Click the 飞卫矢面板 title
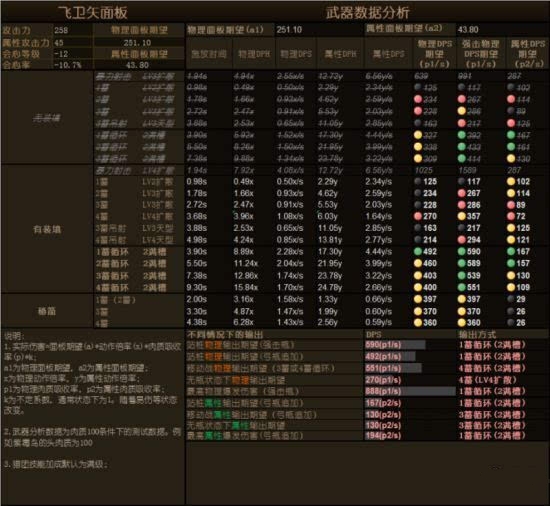 [93, 13]
